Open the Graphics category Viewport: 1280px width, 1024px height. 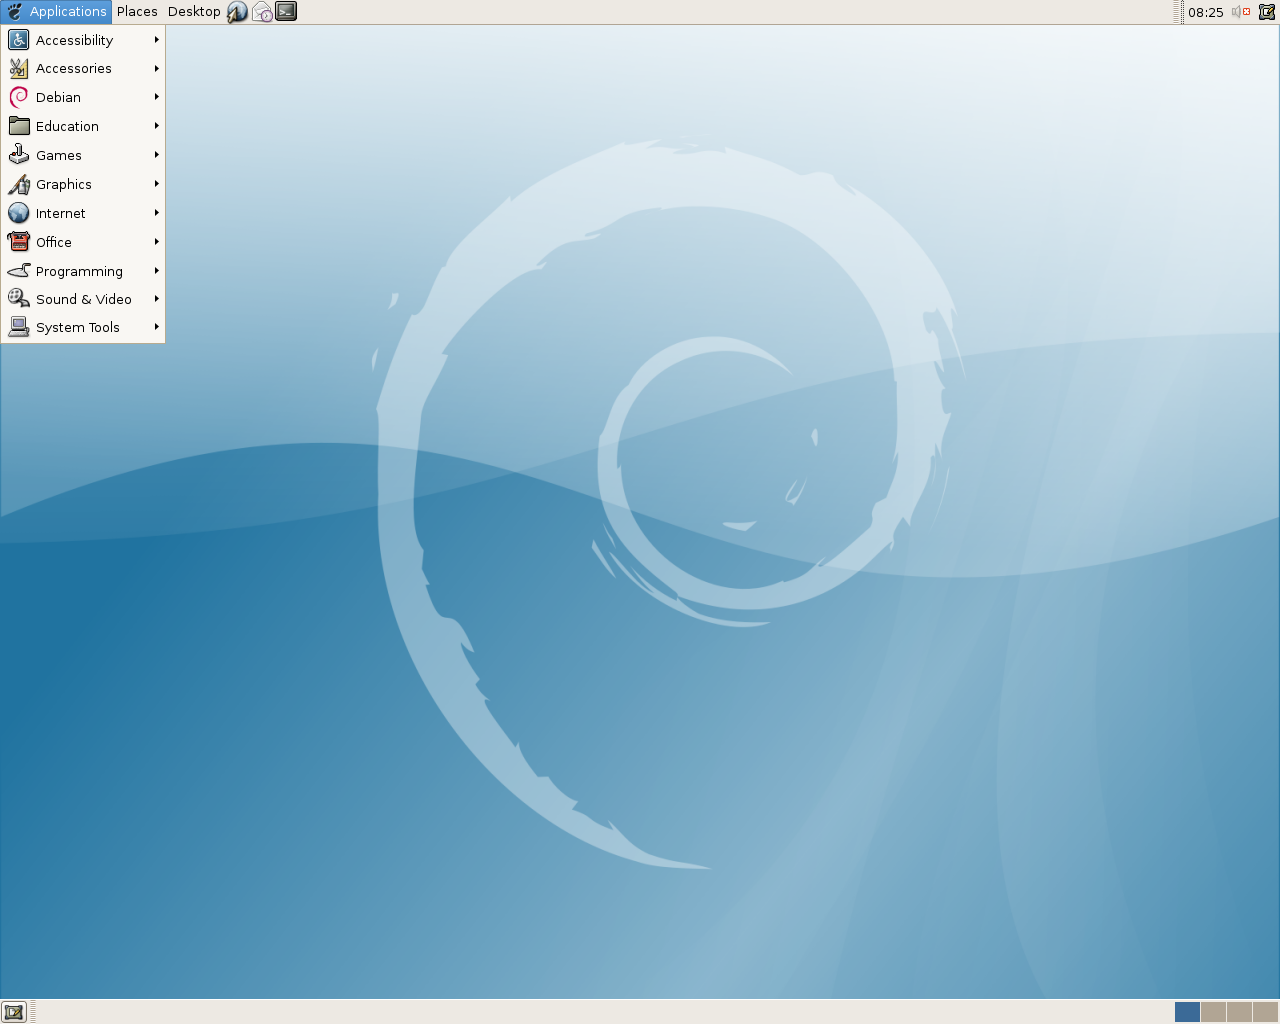coord(83,184)
